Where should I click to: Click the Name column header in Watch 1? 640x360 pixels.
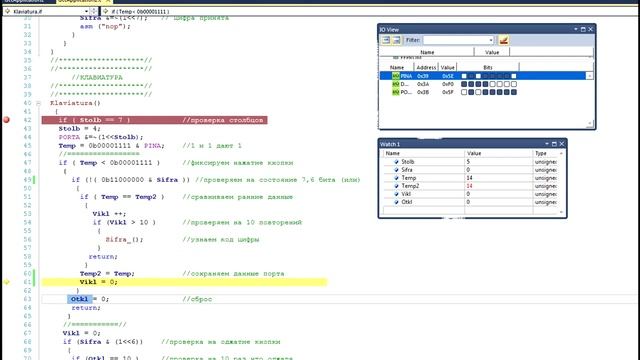click(424, 153)
